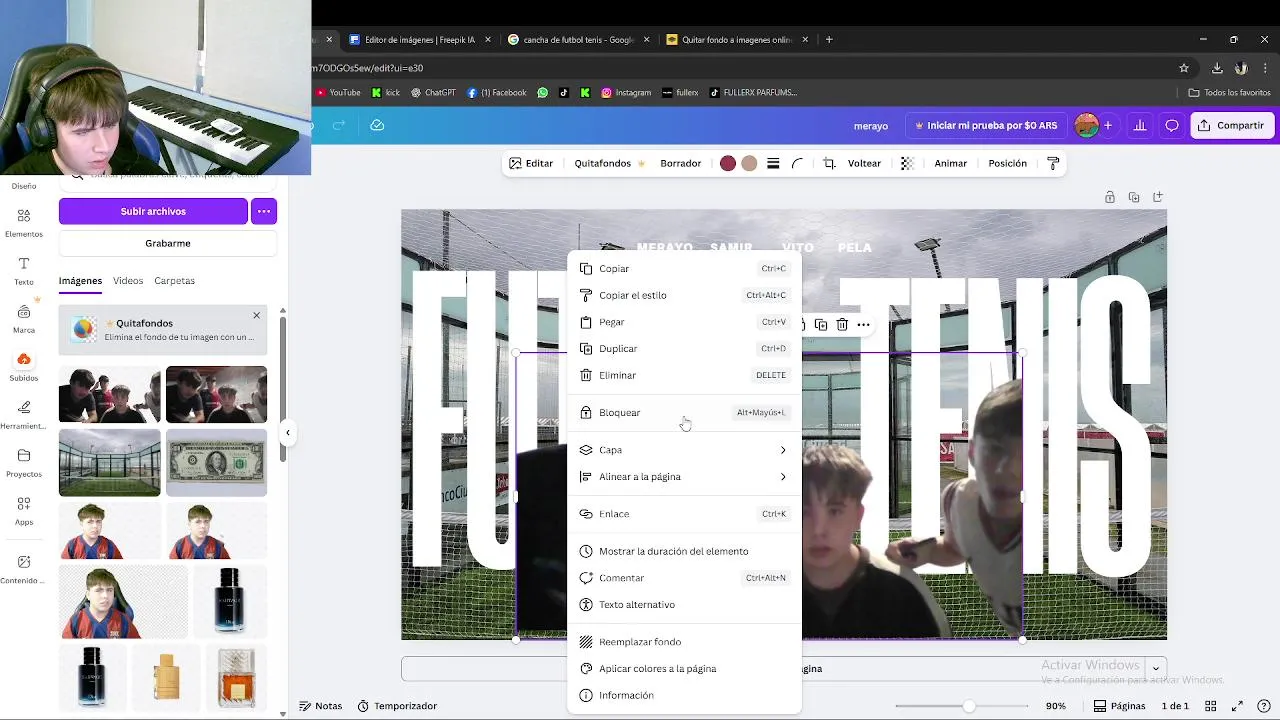Image resolution: width=1280 pixels, height=720 pixels.
Task: Expand the Capa submenu
Action: coord(685,450)
